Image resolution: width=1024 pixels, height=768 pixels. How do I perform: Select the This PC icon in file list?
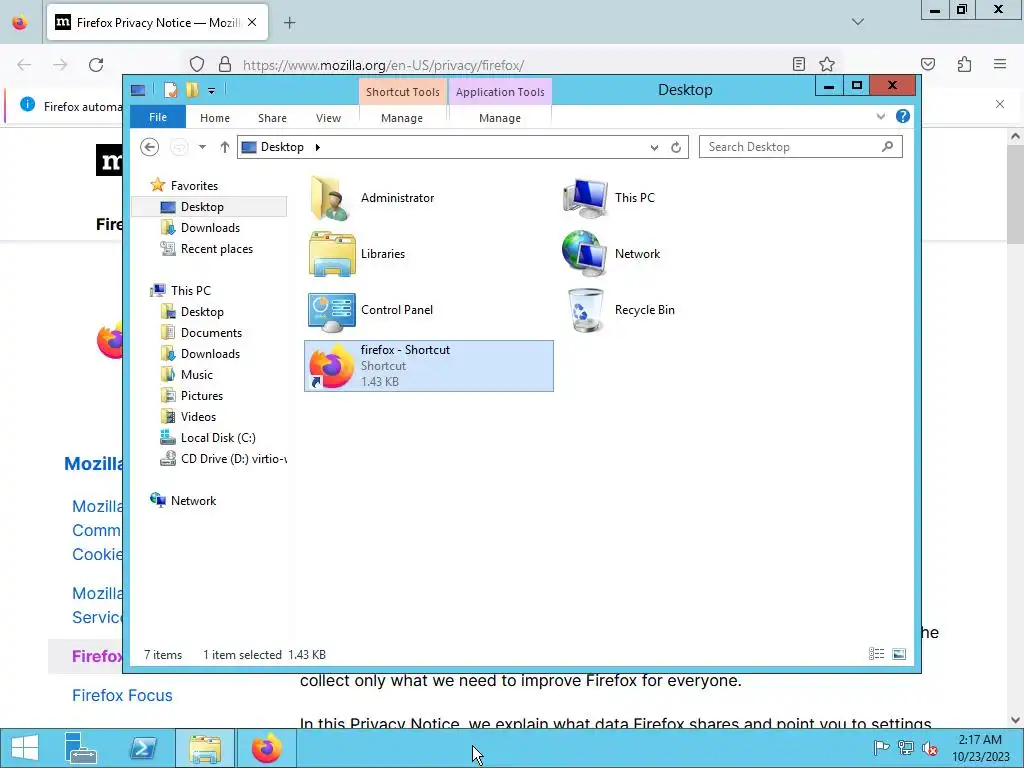[584, 198]
